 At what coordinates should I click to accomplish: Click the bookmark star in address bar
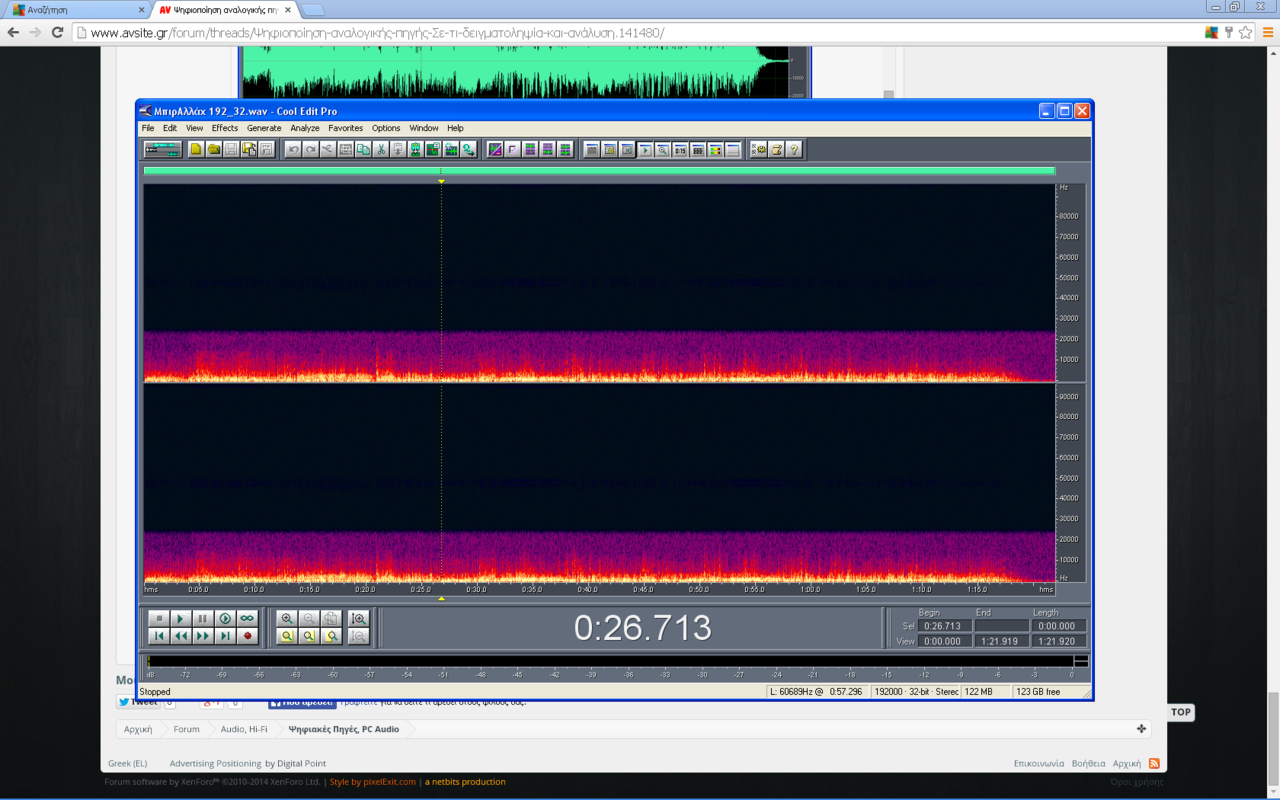(x=1245, y=32)
